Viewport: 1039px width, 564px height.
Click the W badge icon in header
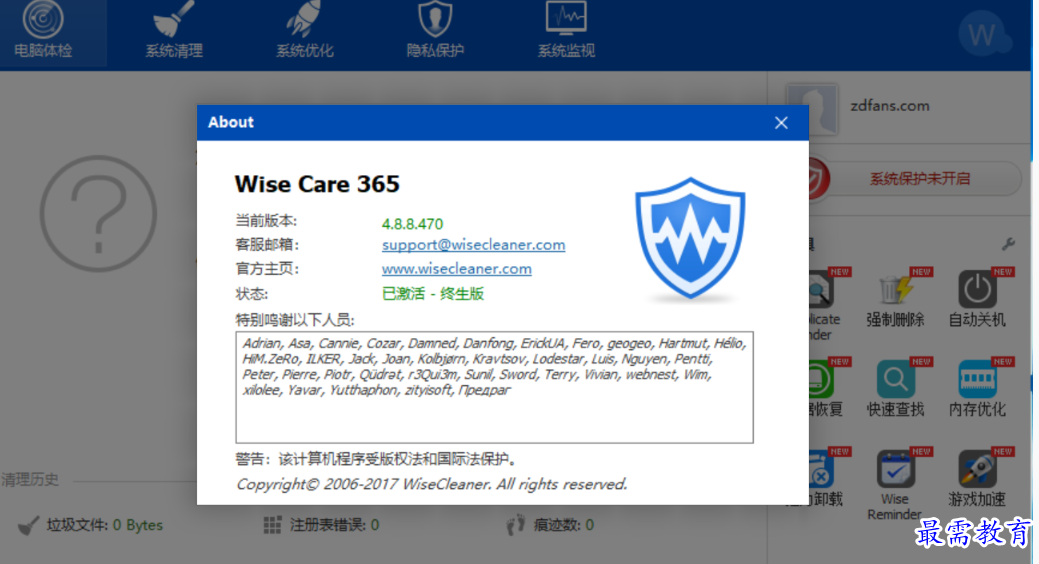[983, 34]
